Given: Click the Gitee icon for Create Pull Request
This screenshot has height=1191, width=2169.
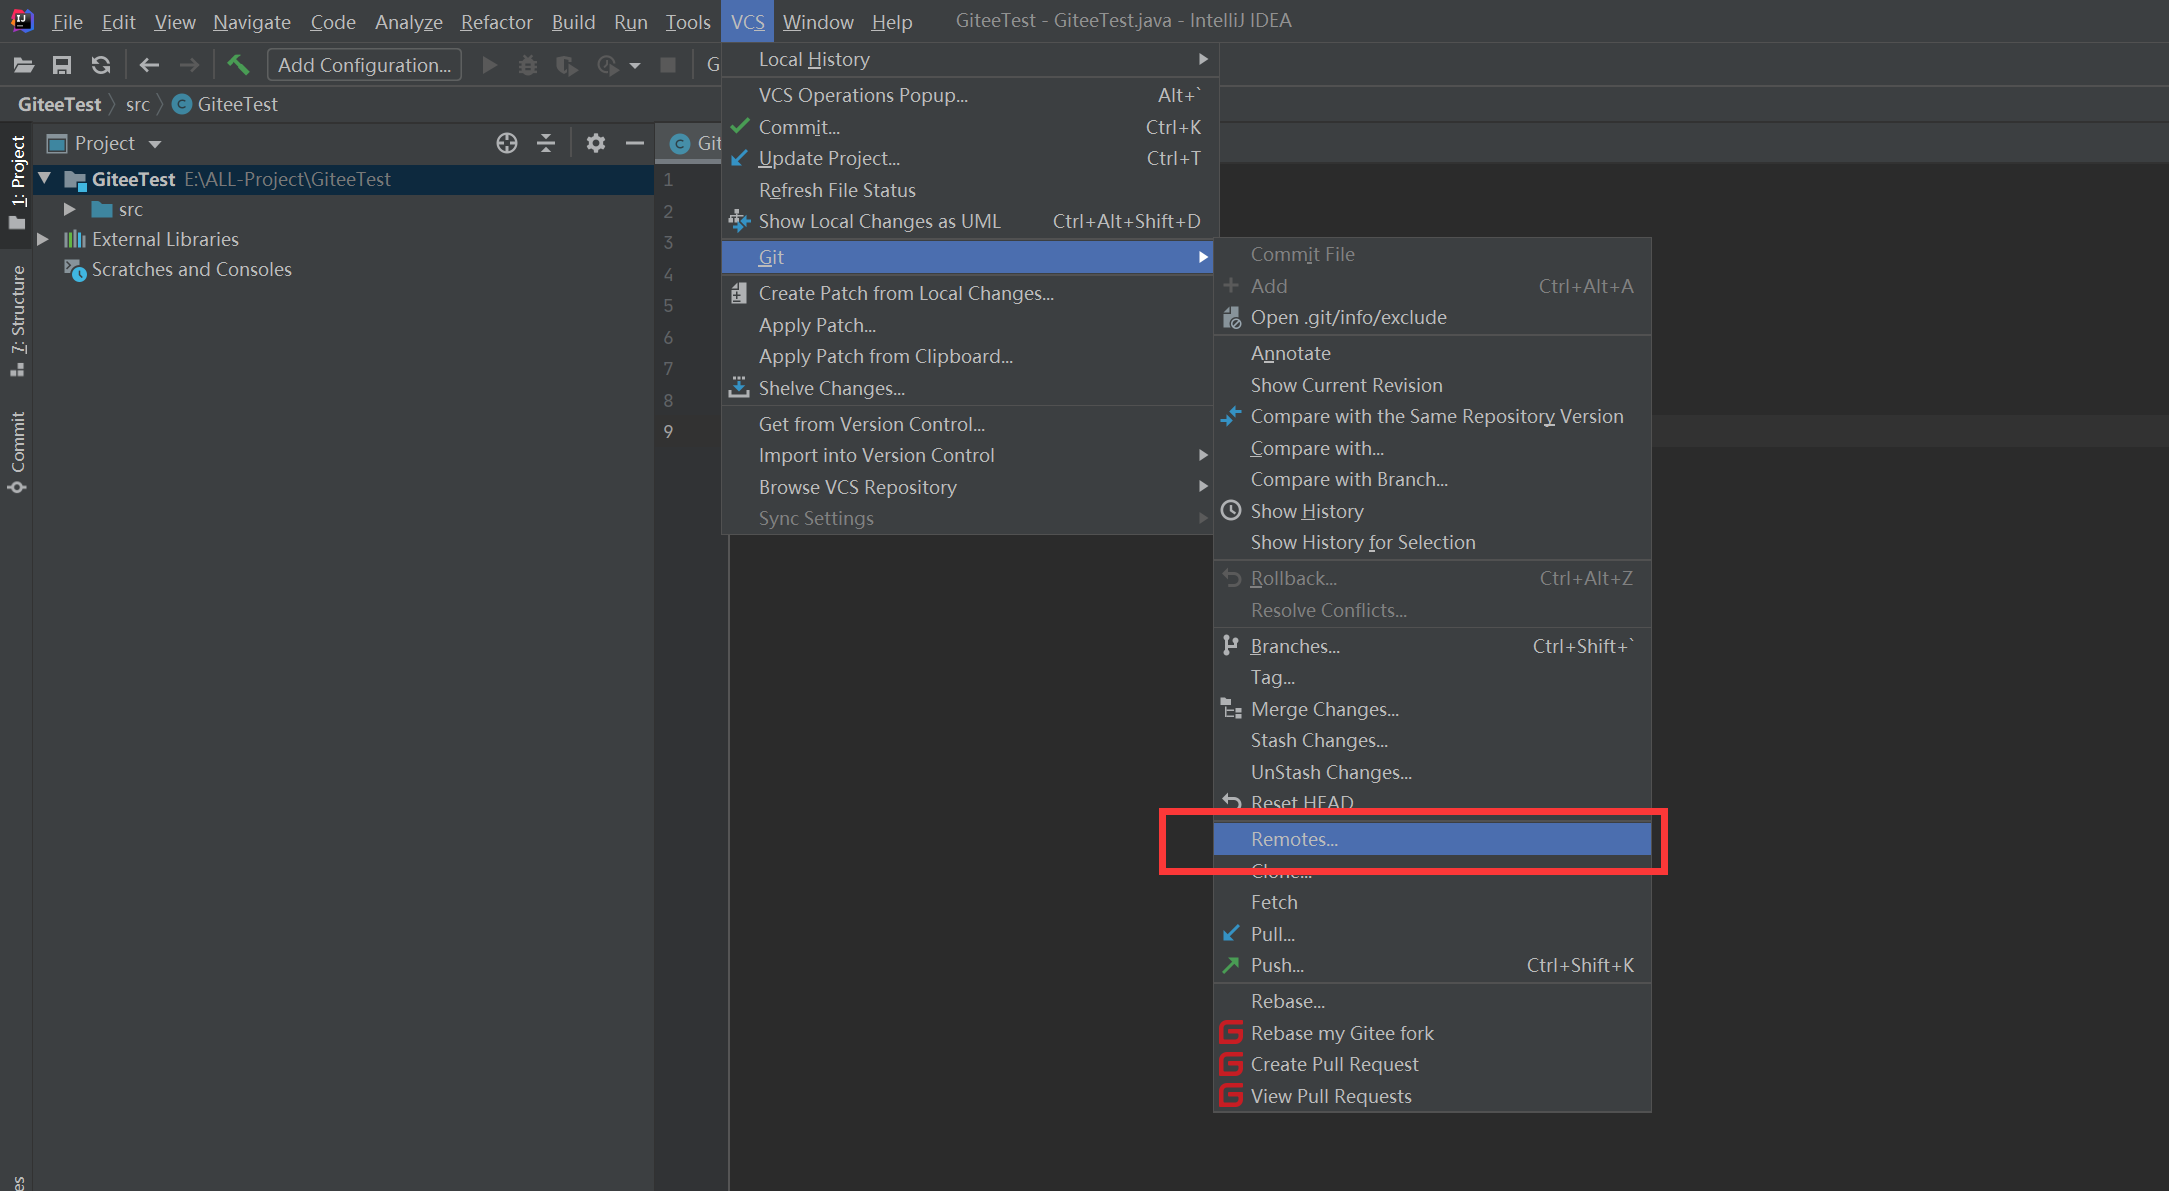Looking at the screenshot, I should [1231, 1064].
